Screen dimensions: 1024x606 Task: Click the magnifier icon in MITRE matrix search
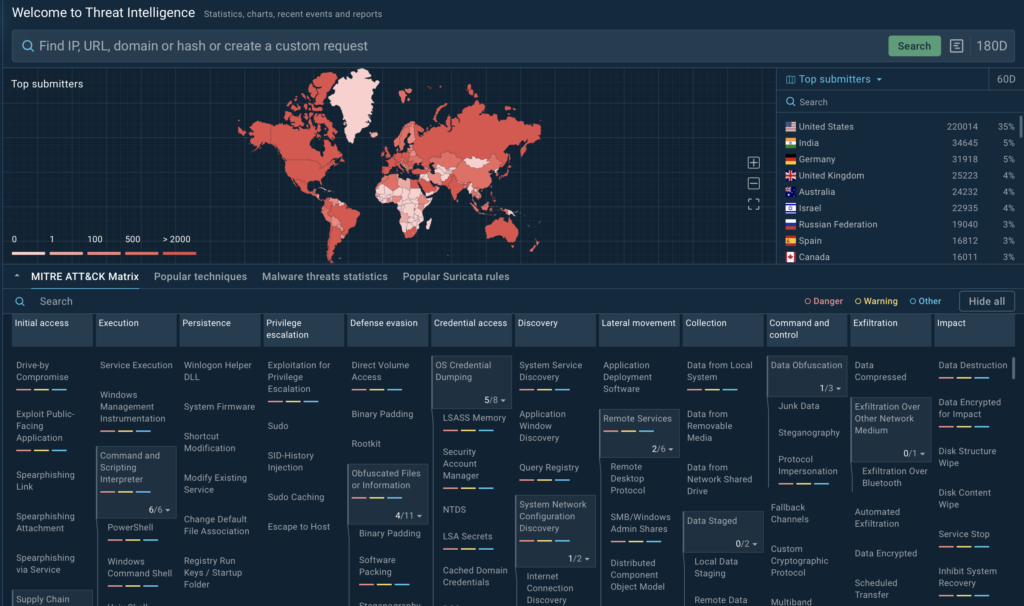(x=20, y=301)
